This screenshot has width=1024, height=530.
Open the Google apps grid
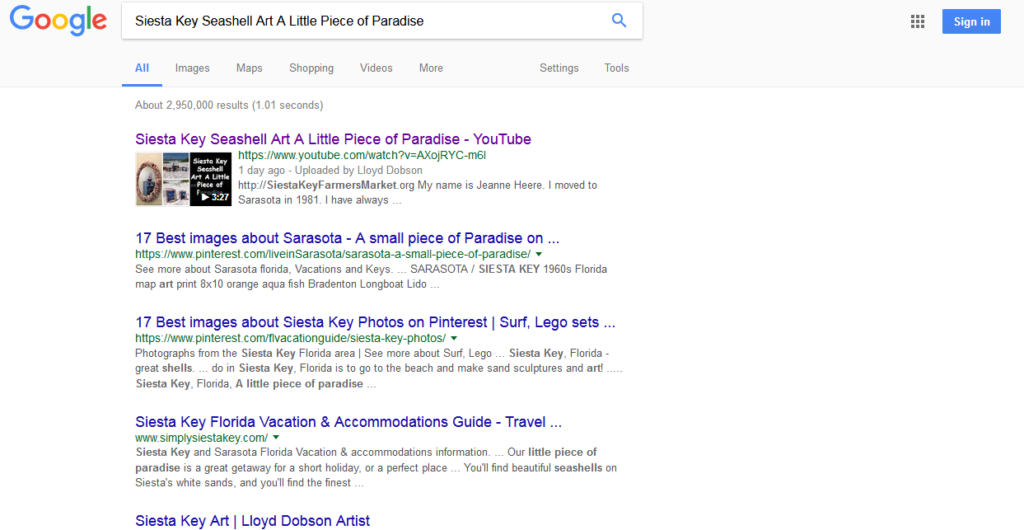[x=918, y=22]
